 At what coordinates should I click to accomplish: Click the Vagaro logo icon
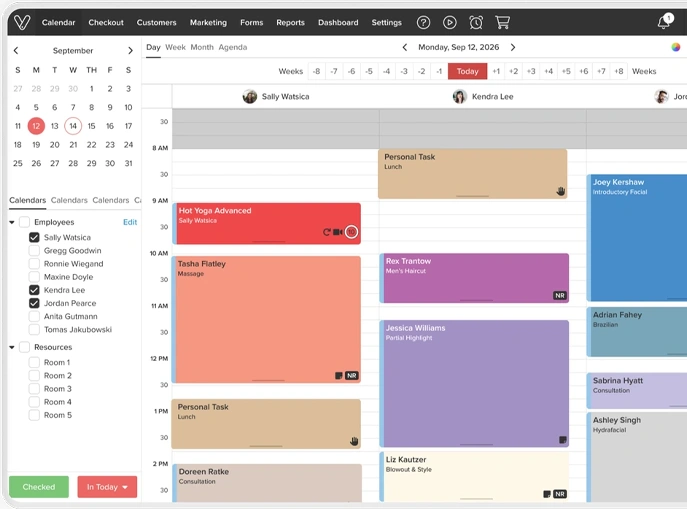pos(21,22)
